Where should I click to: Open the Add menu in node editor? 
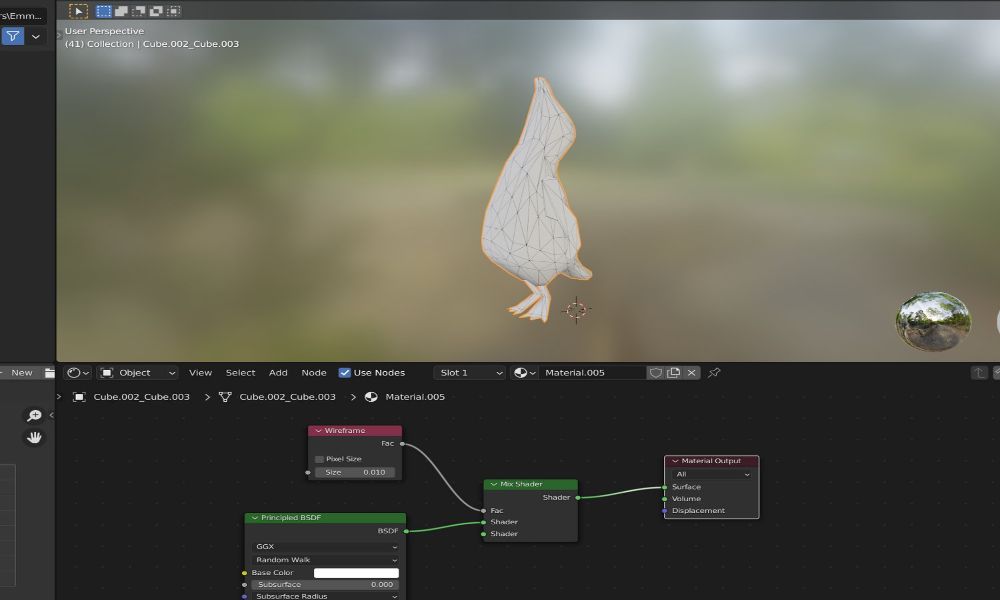click(278, 373)
